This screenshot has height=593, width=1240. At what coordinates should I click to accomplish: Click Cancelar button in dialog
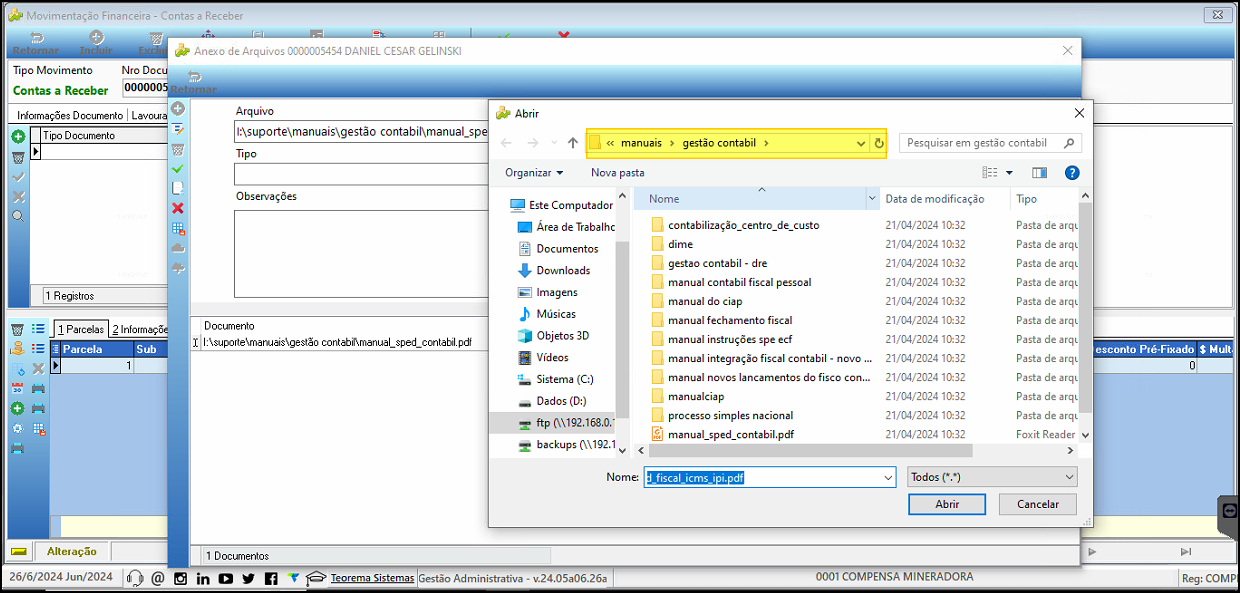click(x=1037, y=504)
